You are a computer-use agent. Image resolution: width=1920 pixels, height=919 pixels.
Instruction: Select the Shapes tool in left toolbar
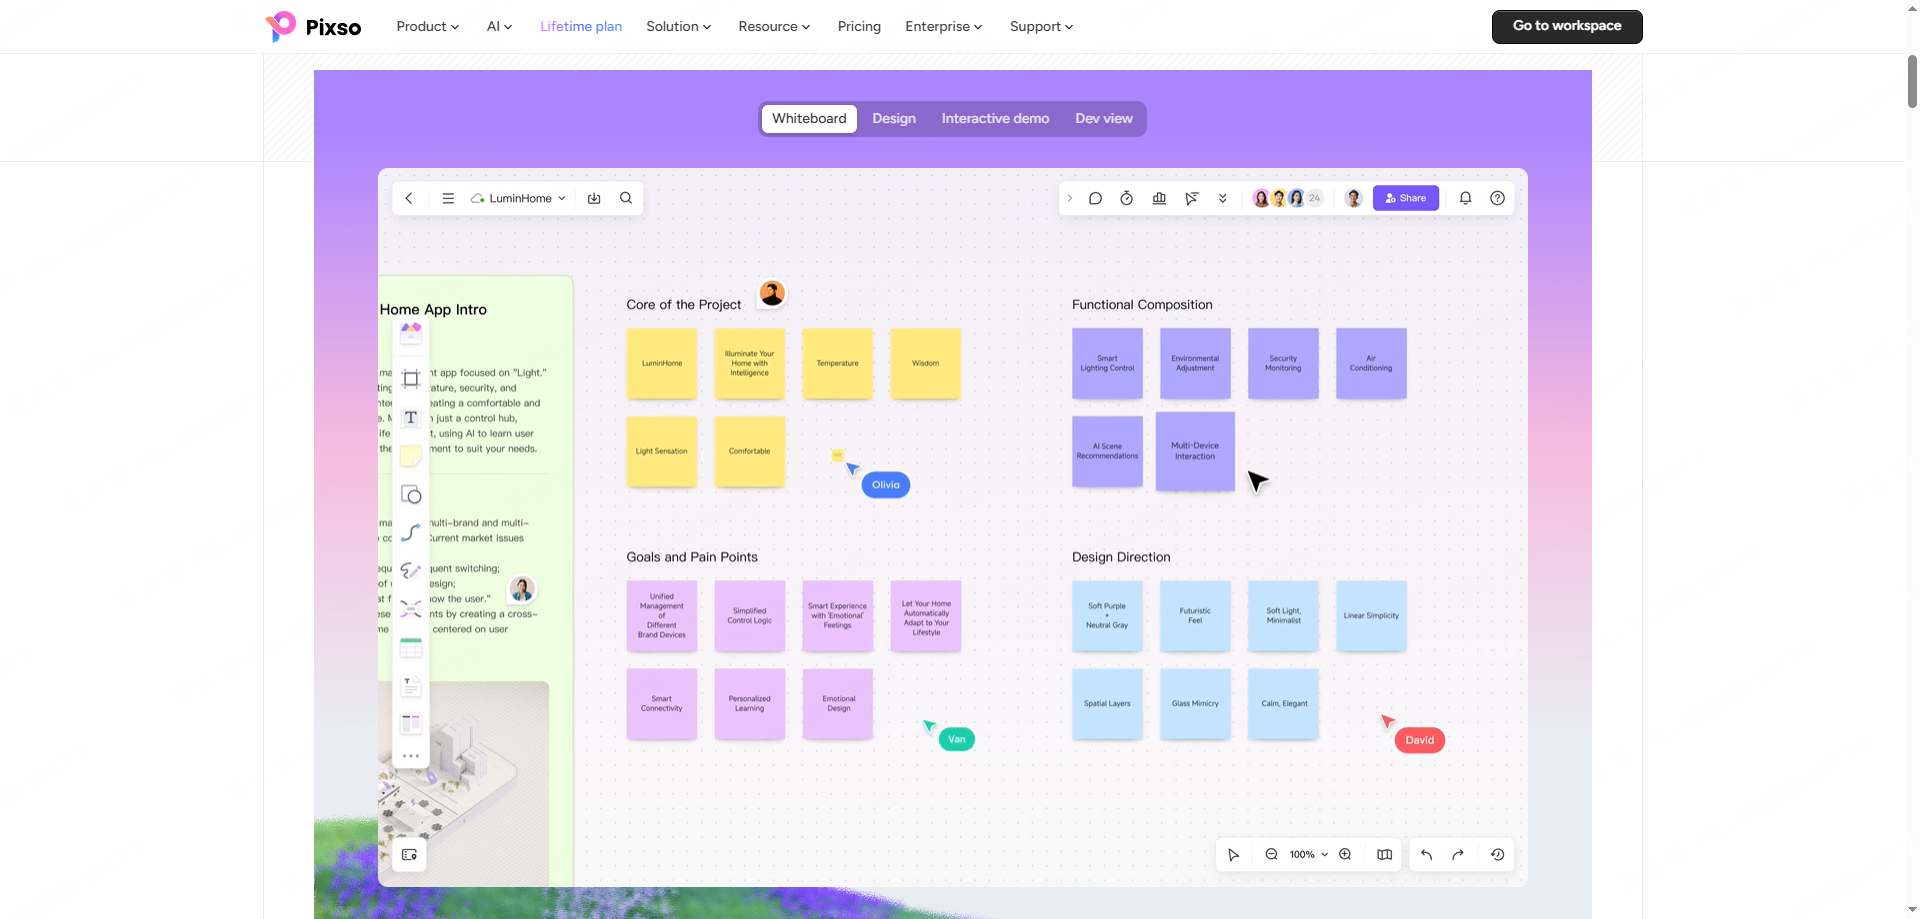click(x=411, y=494)
